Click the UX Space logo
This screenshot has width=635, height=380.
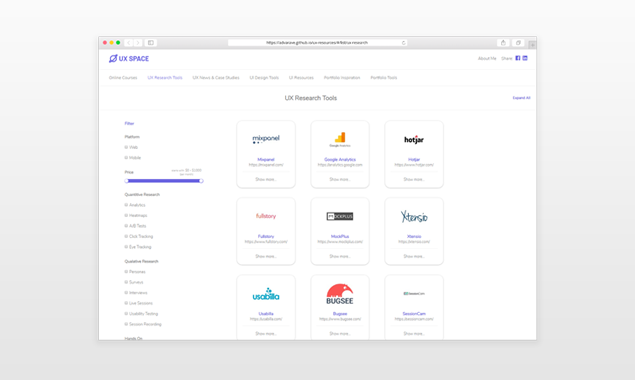click(129, 59)
